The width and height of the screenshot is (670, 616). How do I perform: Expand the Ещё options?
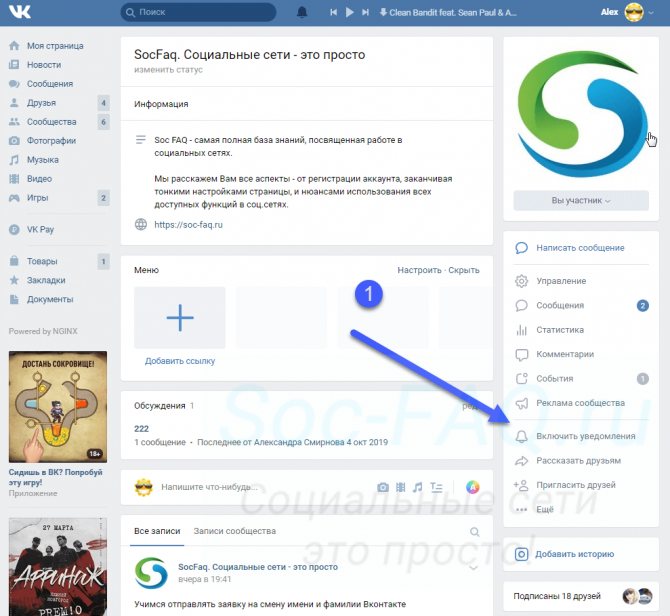click(545, 509)
